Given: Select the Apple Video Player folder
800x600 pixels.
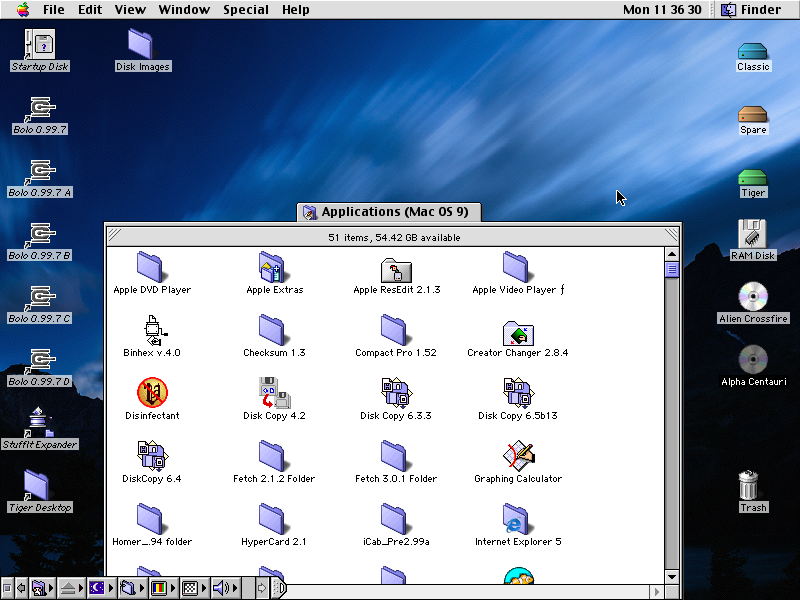Looking at the screenshot, I should 516,267.
